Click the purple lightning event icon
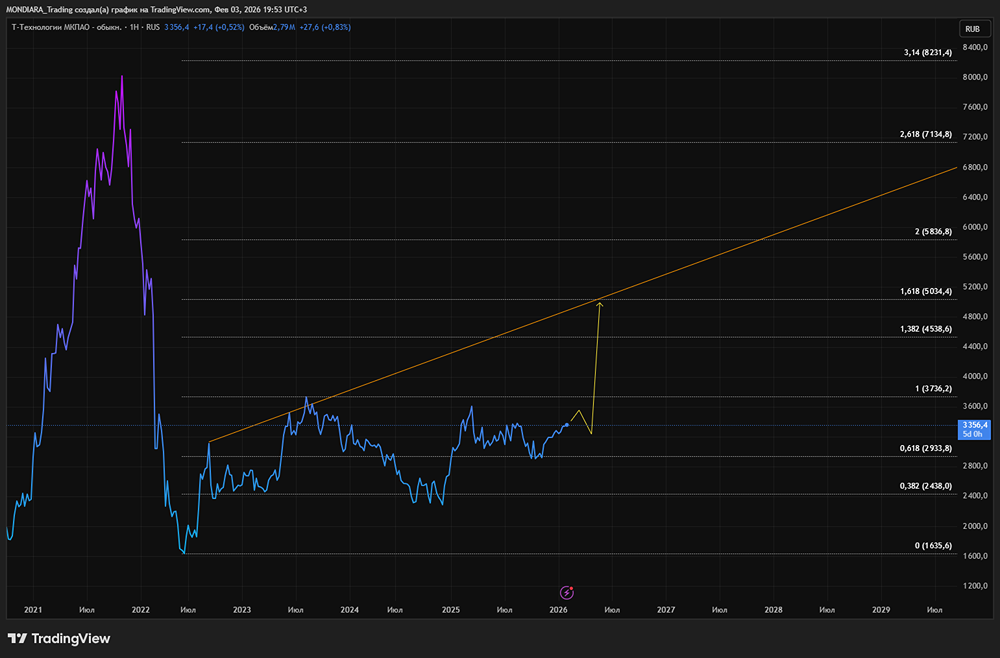 (x=567, y=592)
